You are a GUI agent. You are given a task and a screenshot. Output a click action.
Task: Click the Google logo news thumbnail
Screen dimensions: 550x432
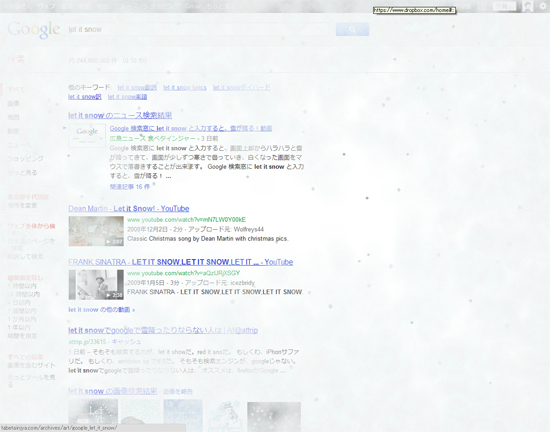(x=87, y=135)
